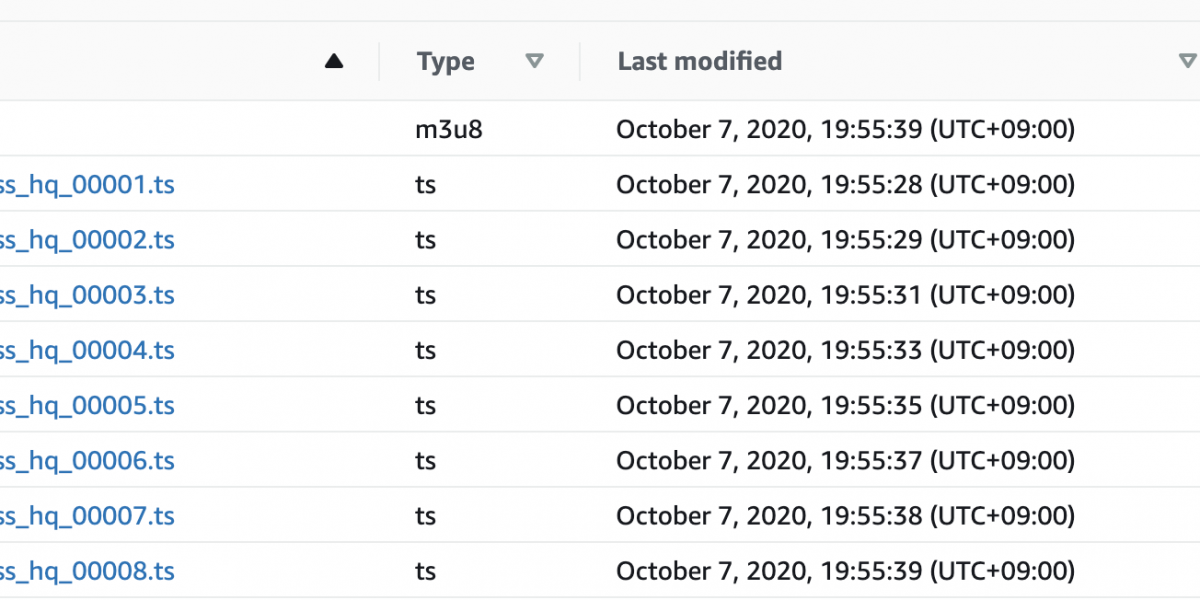Open the hq_00002.ts file link
This screenshot has width=1200, height=600.
pyautogui.click(x=88, y=240)
